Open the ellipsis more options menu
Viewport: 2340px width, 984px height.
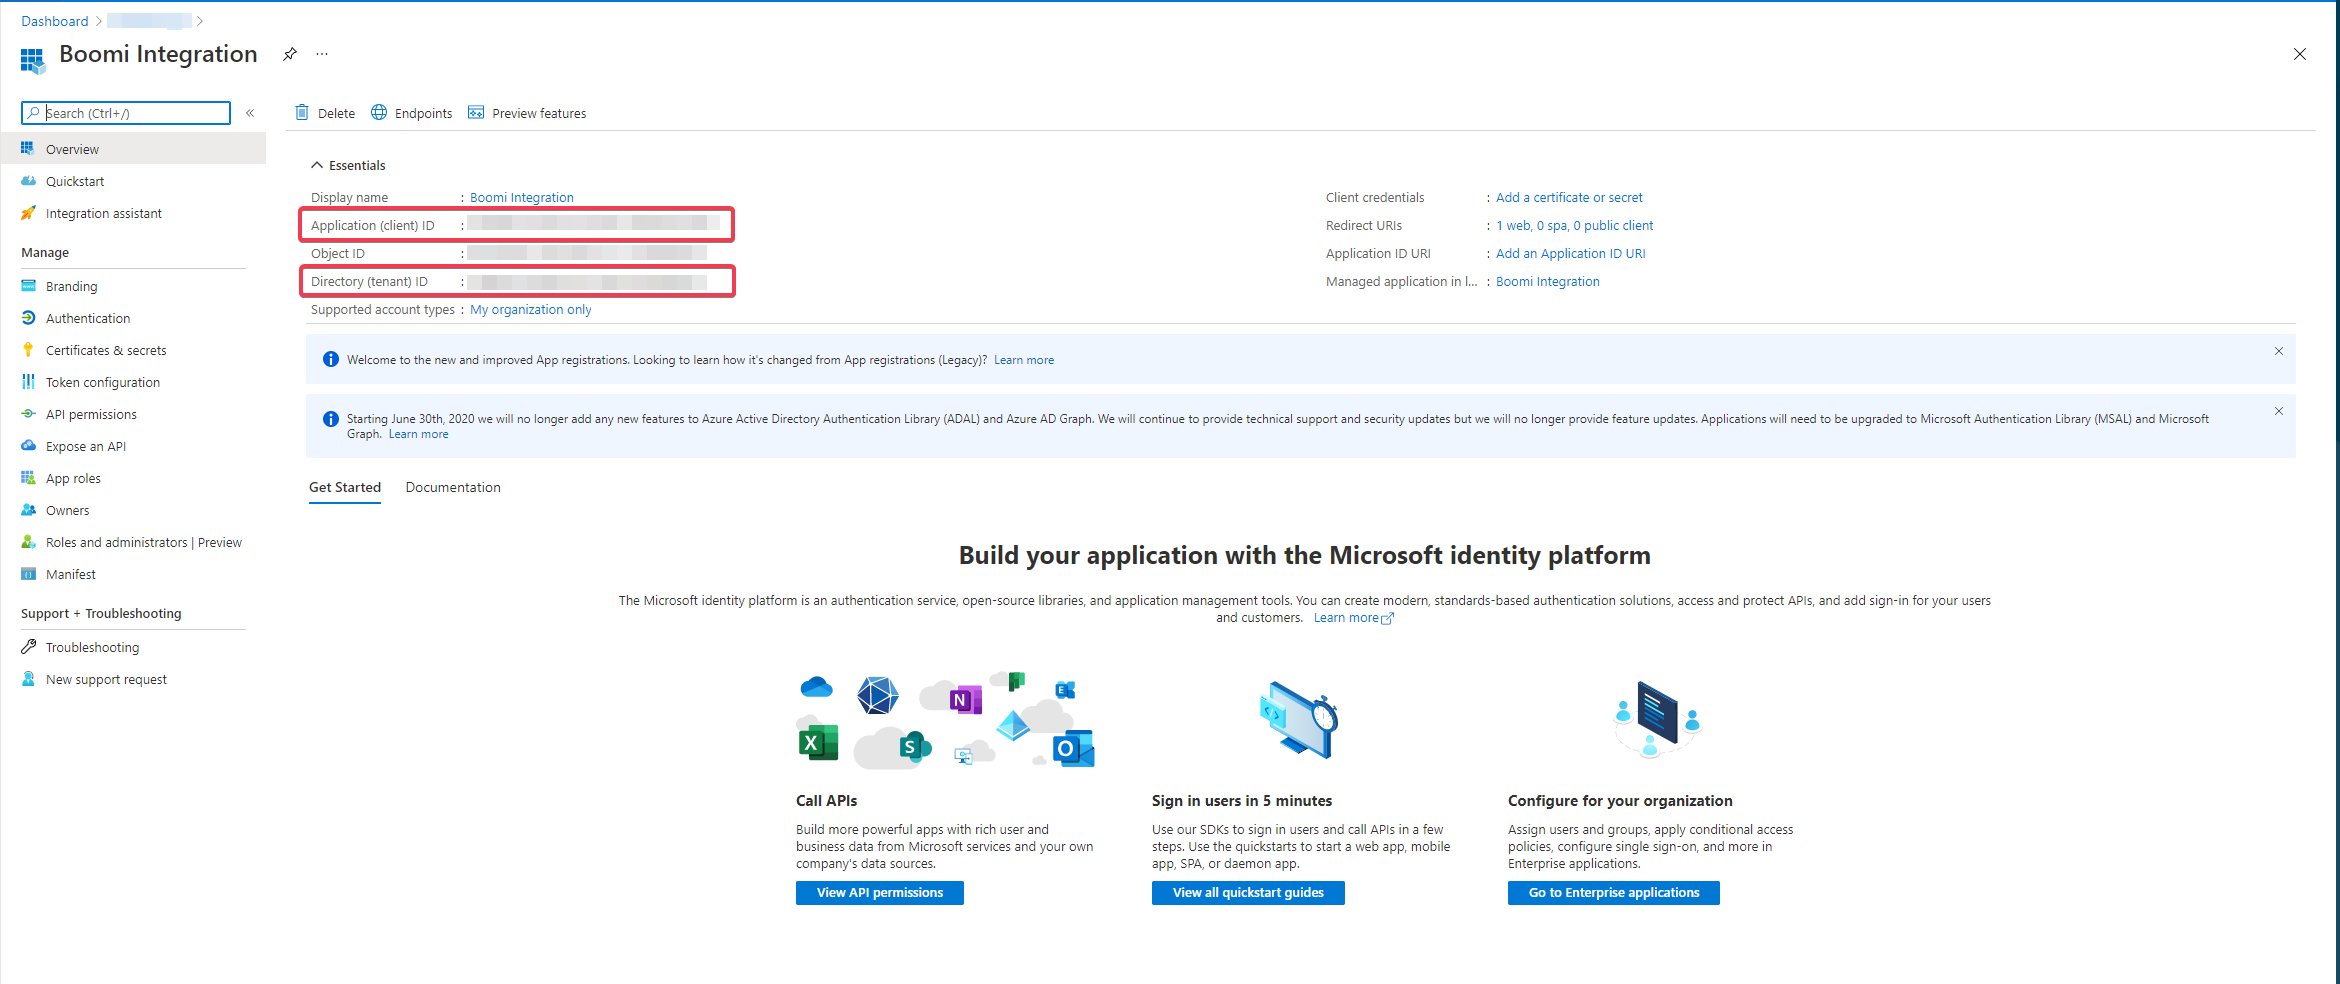point(322,54)
